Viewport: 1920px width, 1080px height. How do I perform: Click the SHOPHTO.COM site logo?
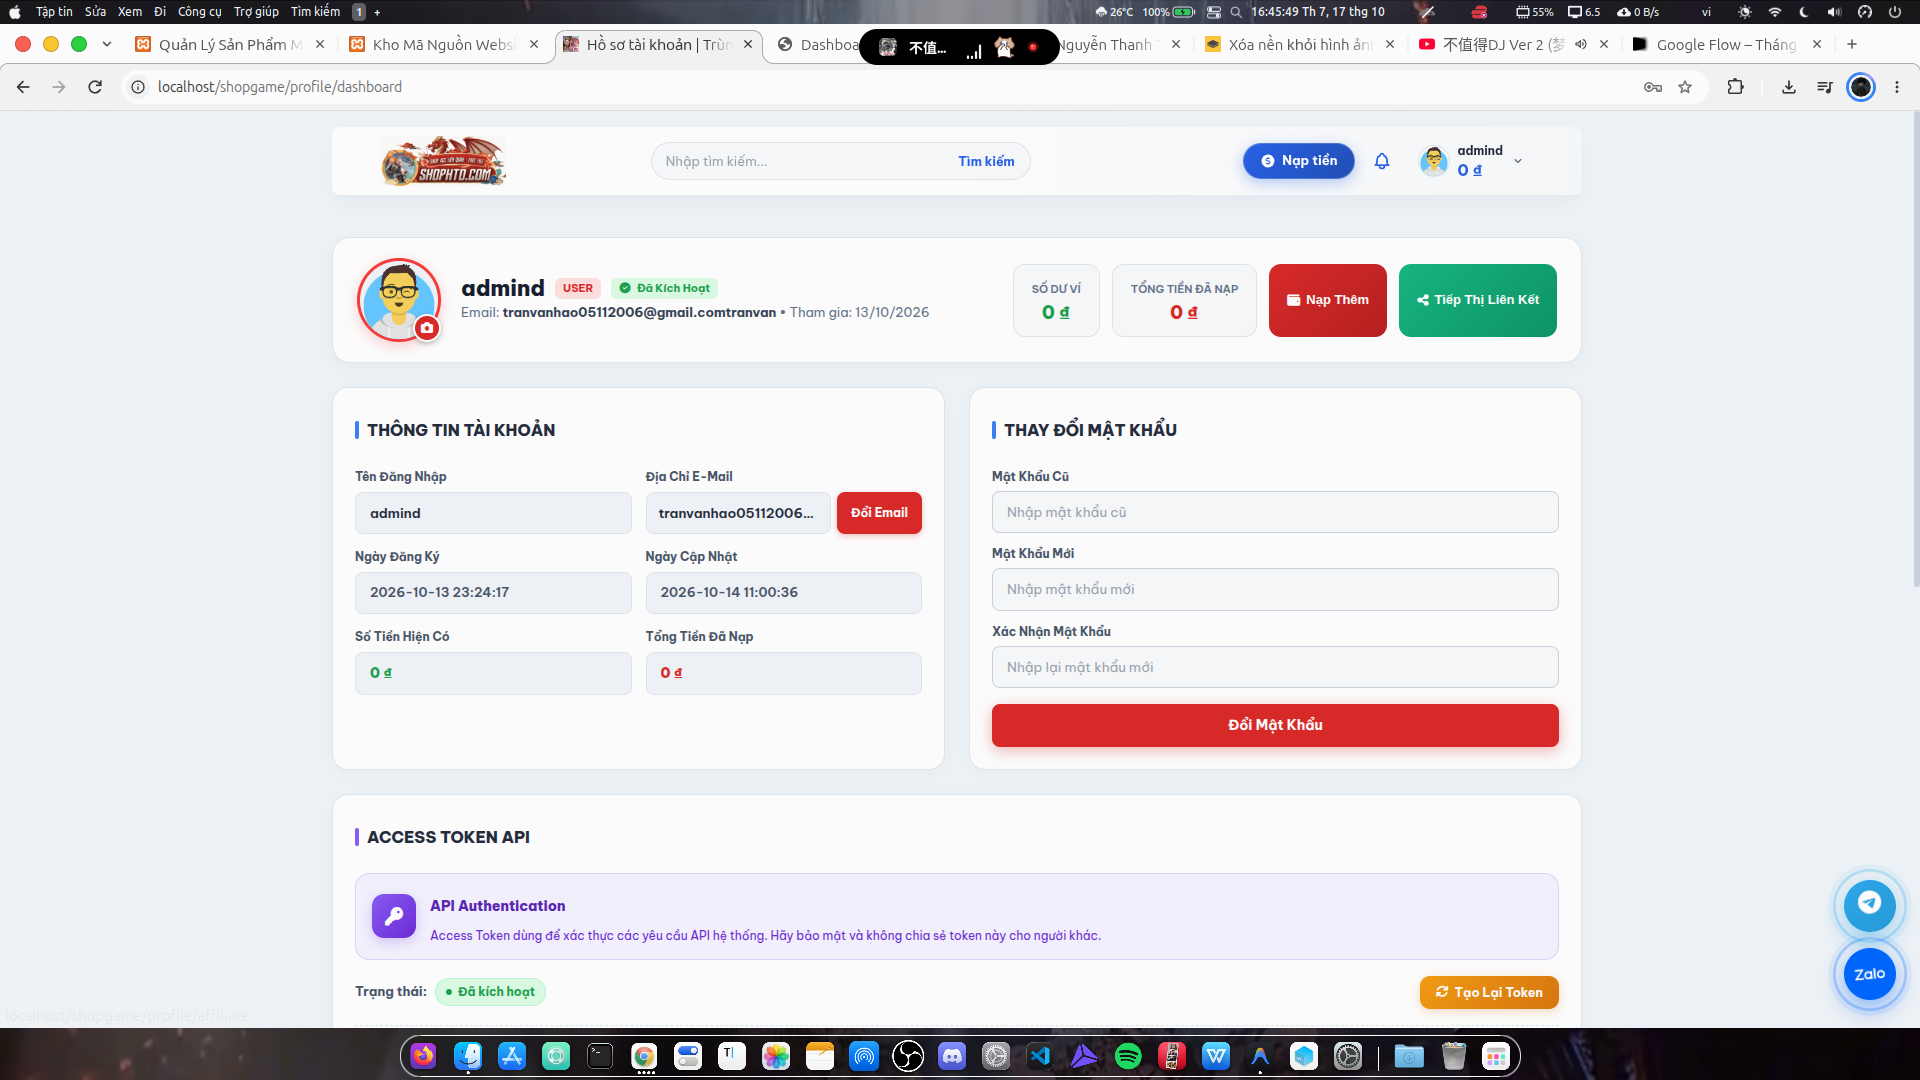click(x=443, y=161)
